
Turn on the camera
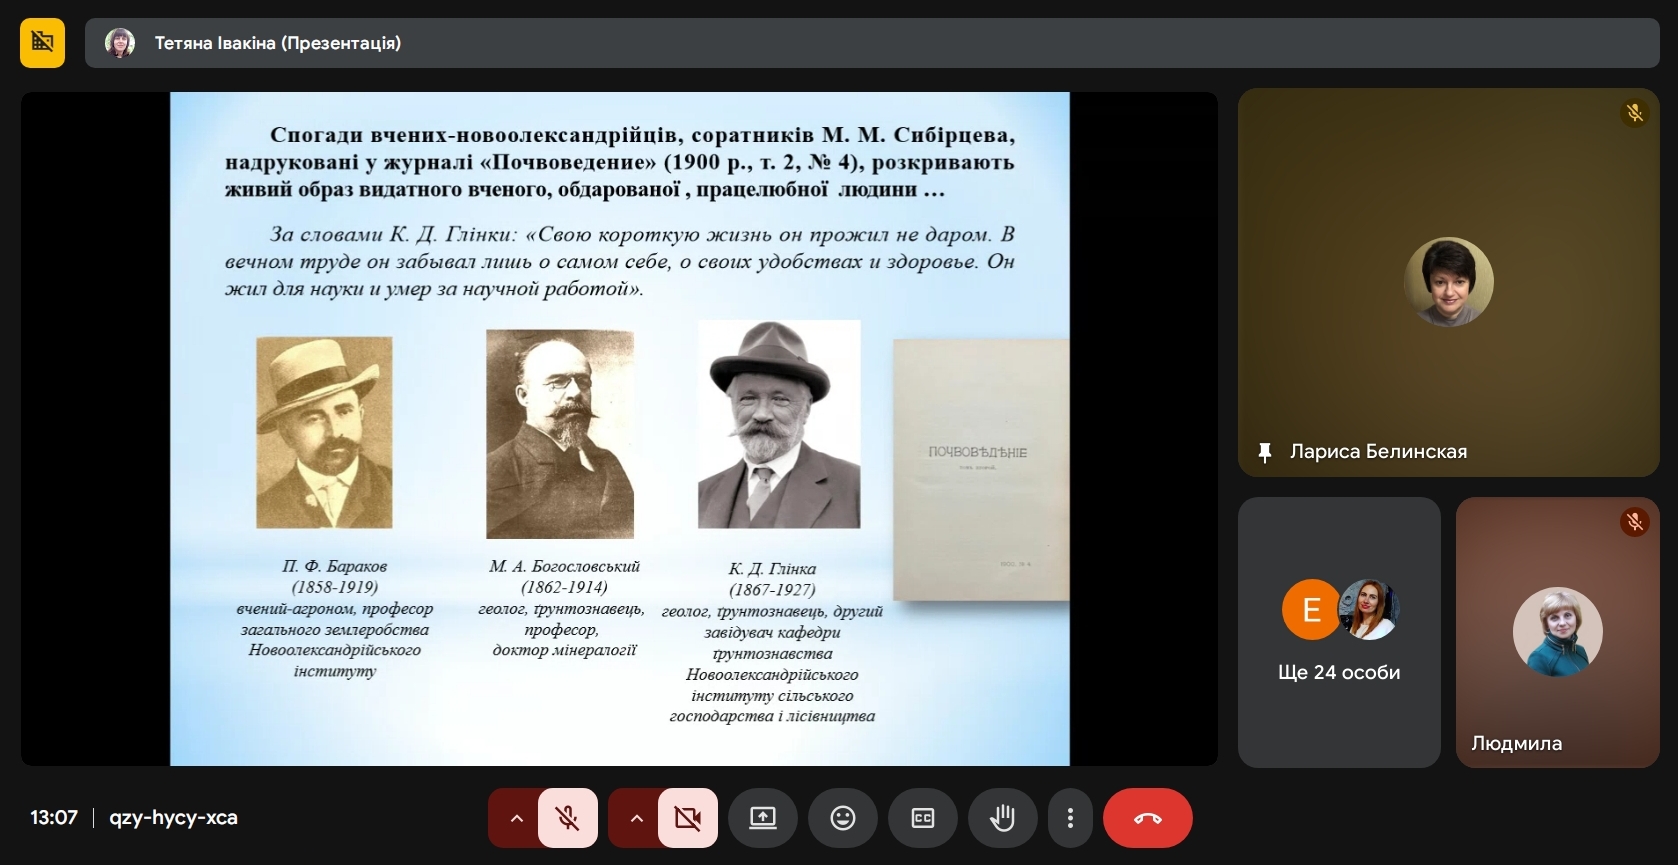coord(687,818)
